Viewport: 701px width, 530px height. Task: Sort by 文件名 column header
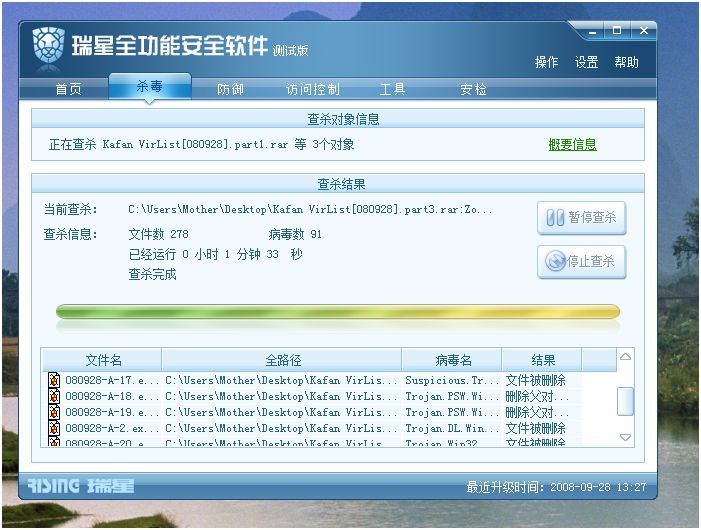[x=102, y=360]
